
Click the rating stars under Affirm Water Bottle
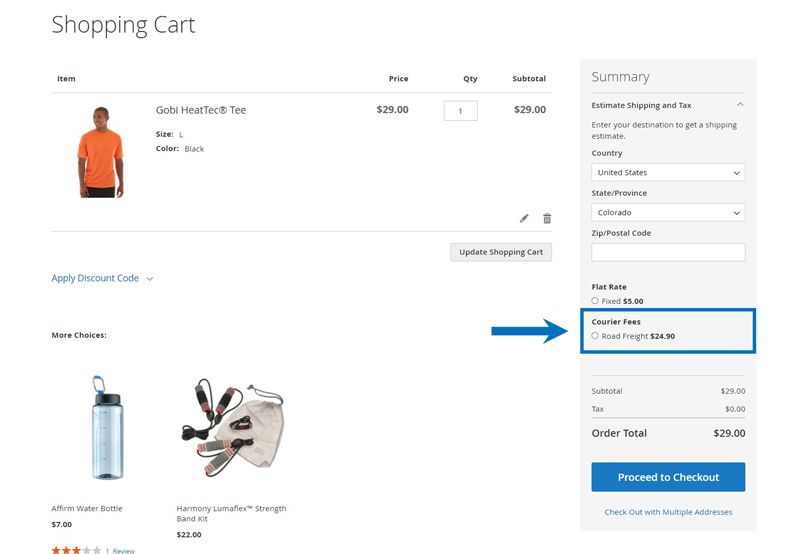pyautogui.click(x=76, y=550)
